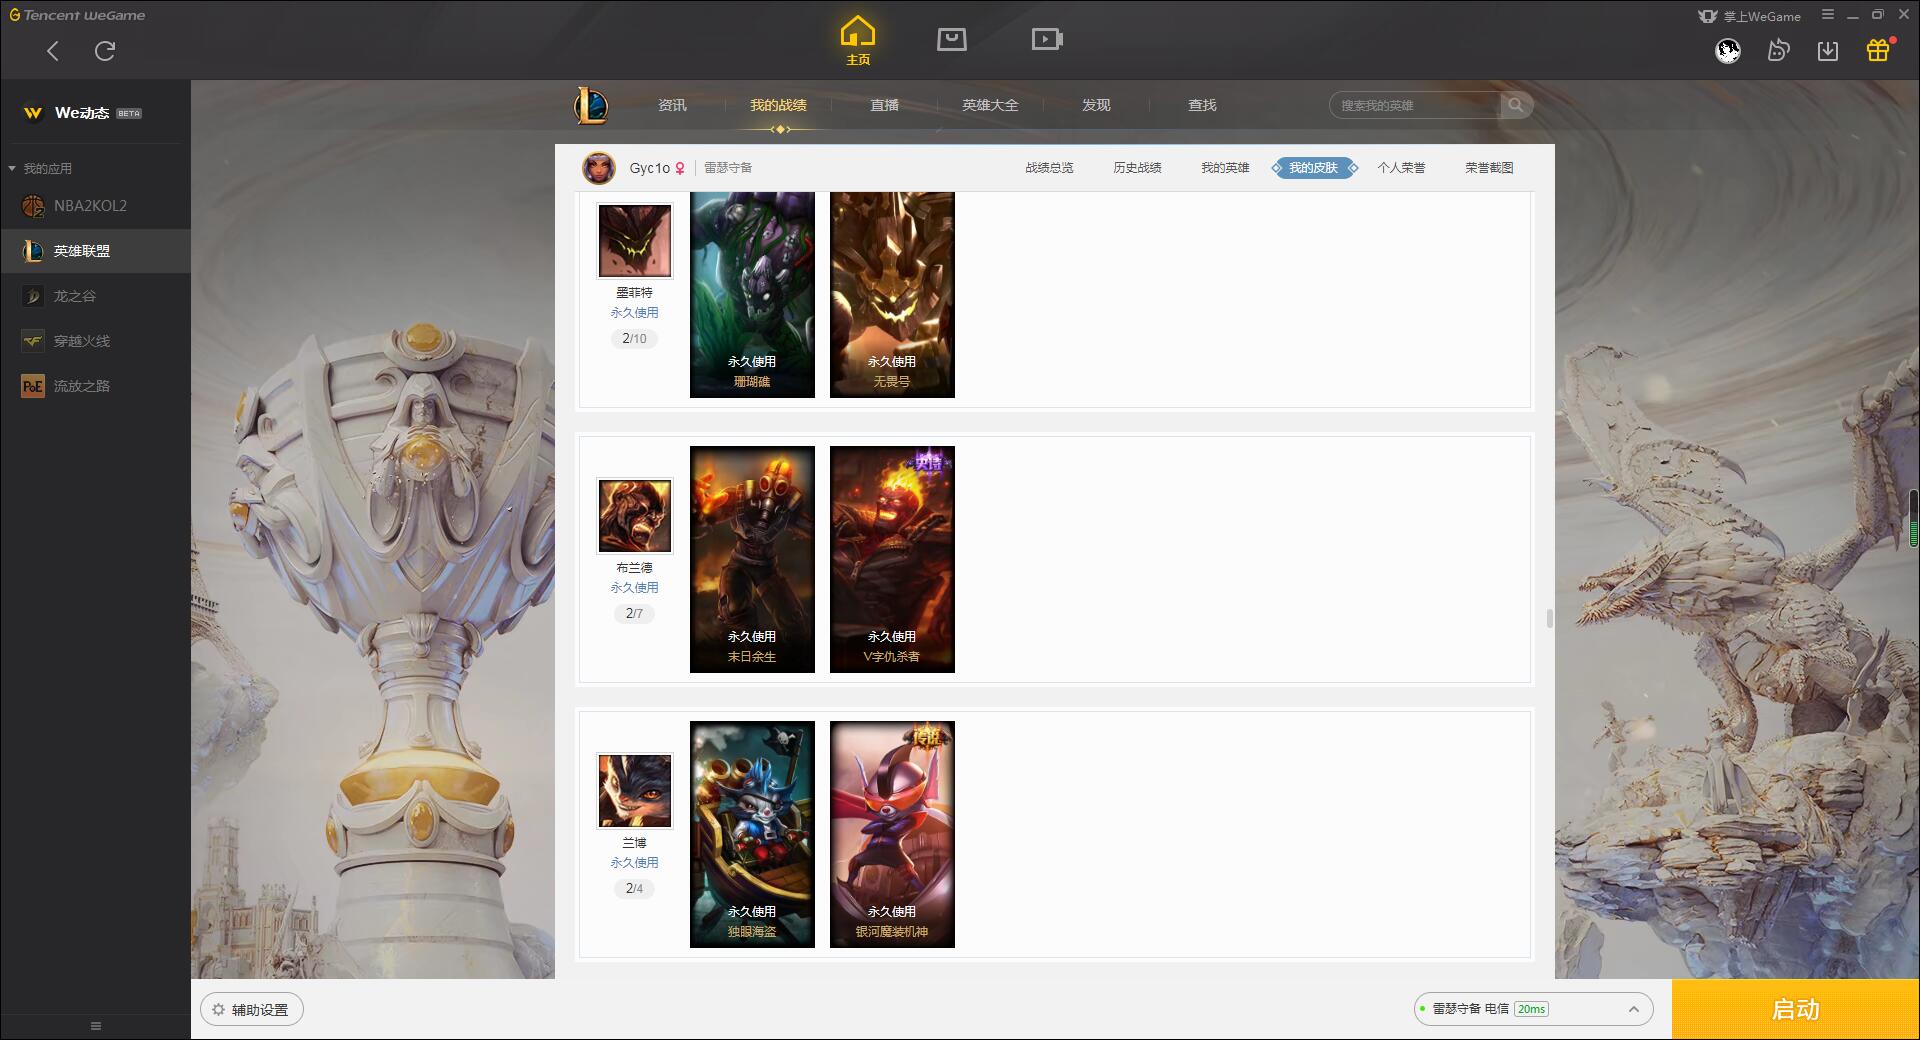The image size is (1920, 1040).
Task: Click the search magnifier icon
Action: point(1516,105)
